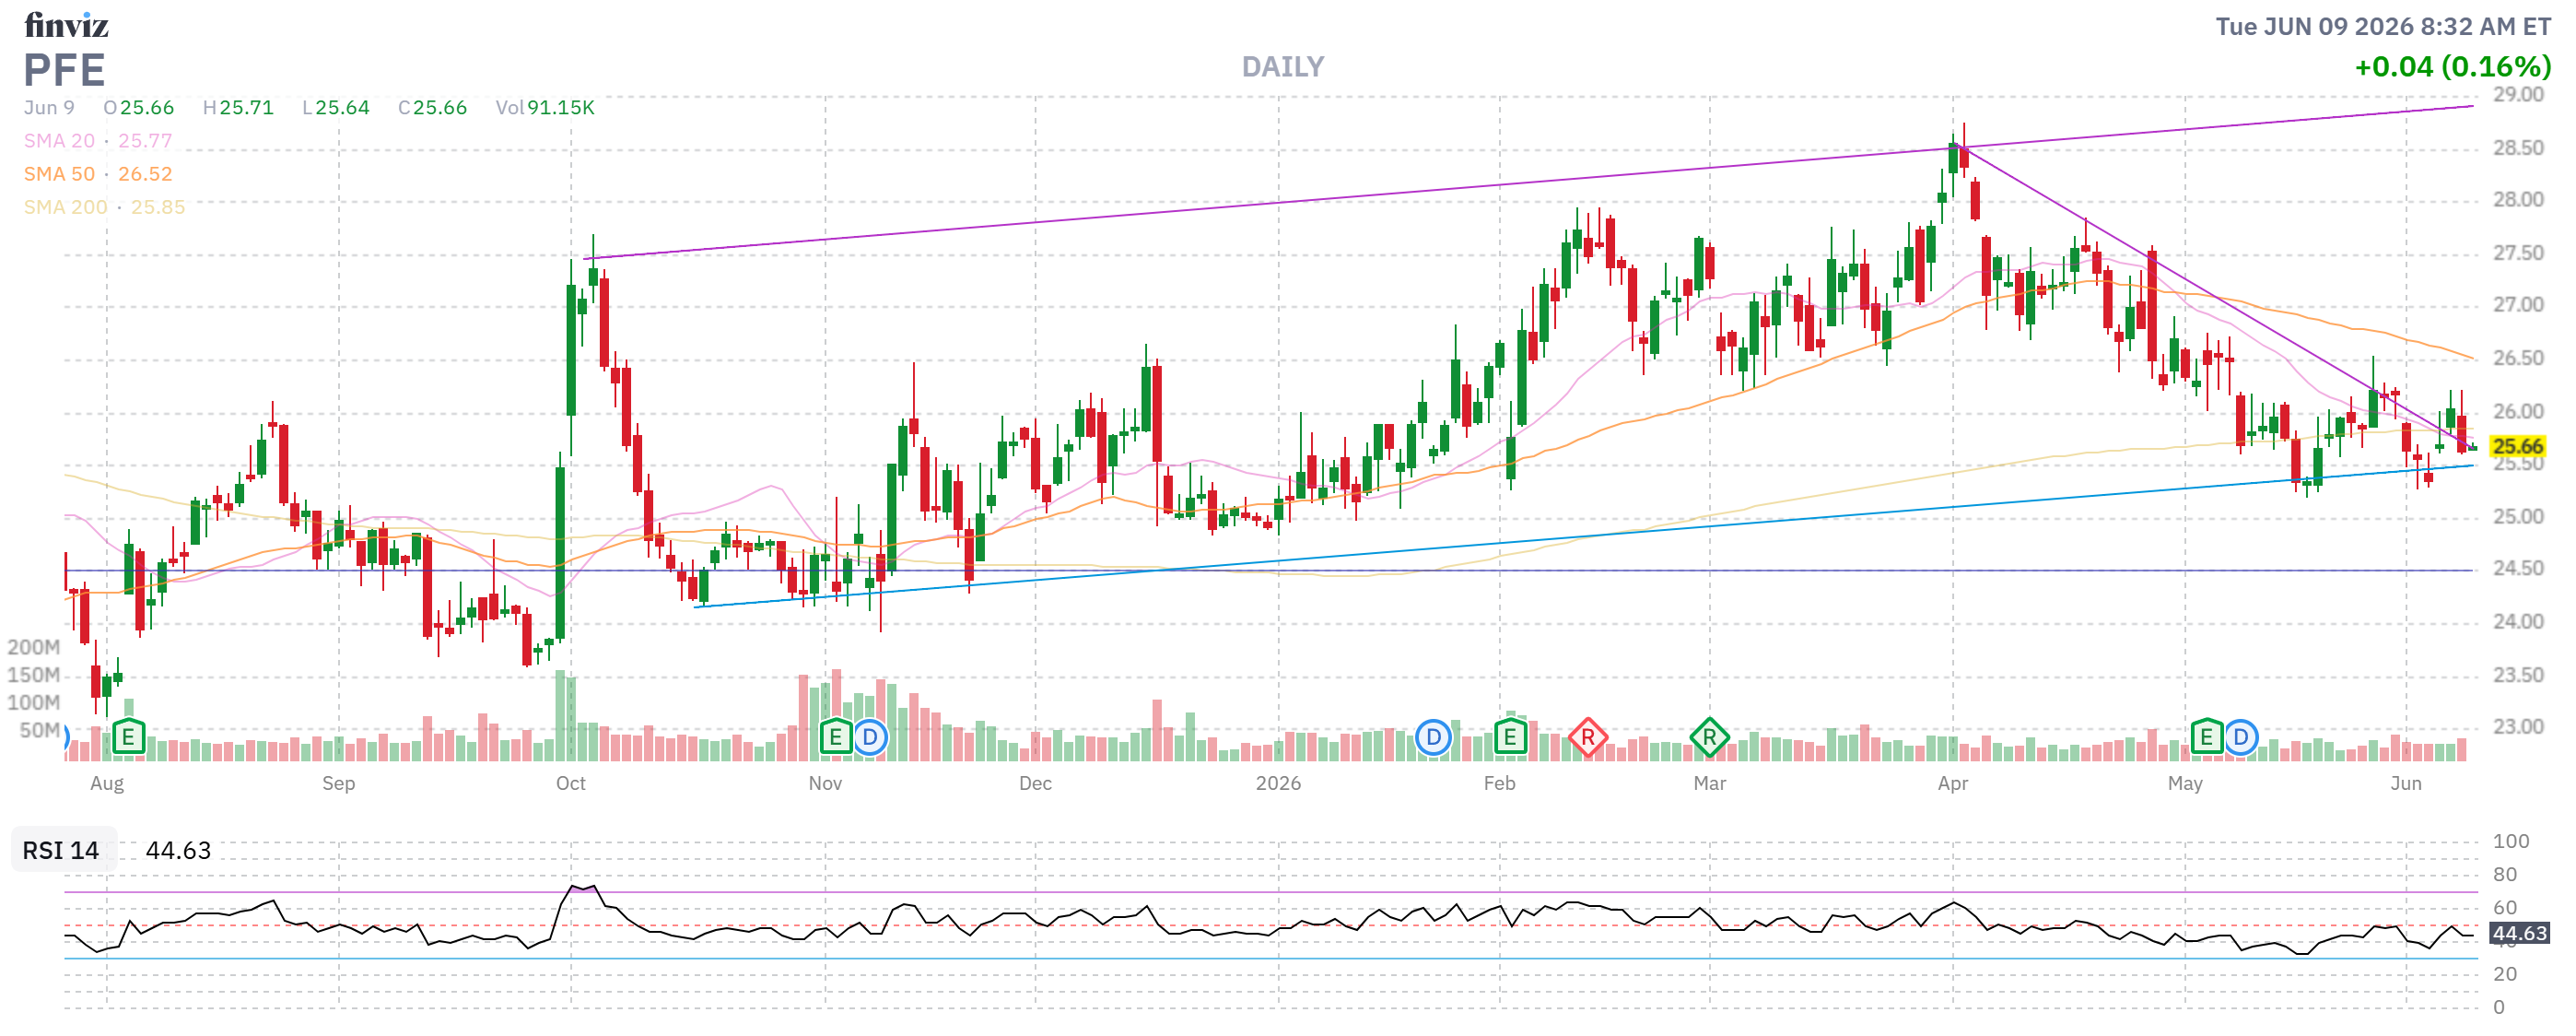Click the 44.63 RSI value tag on axis
The image size is (2576, 1036).
2520,933
